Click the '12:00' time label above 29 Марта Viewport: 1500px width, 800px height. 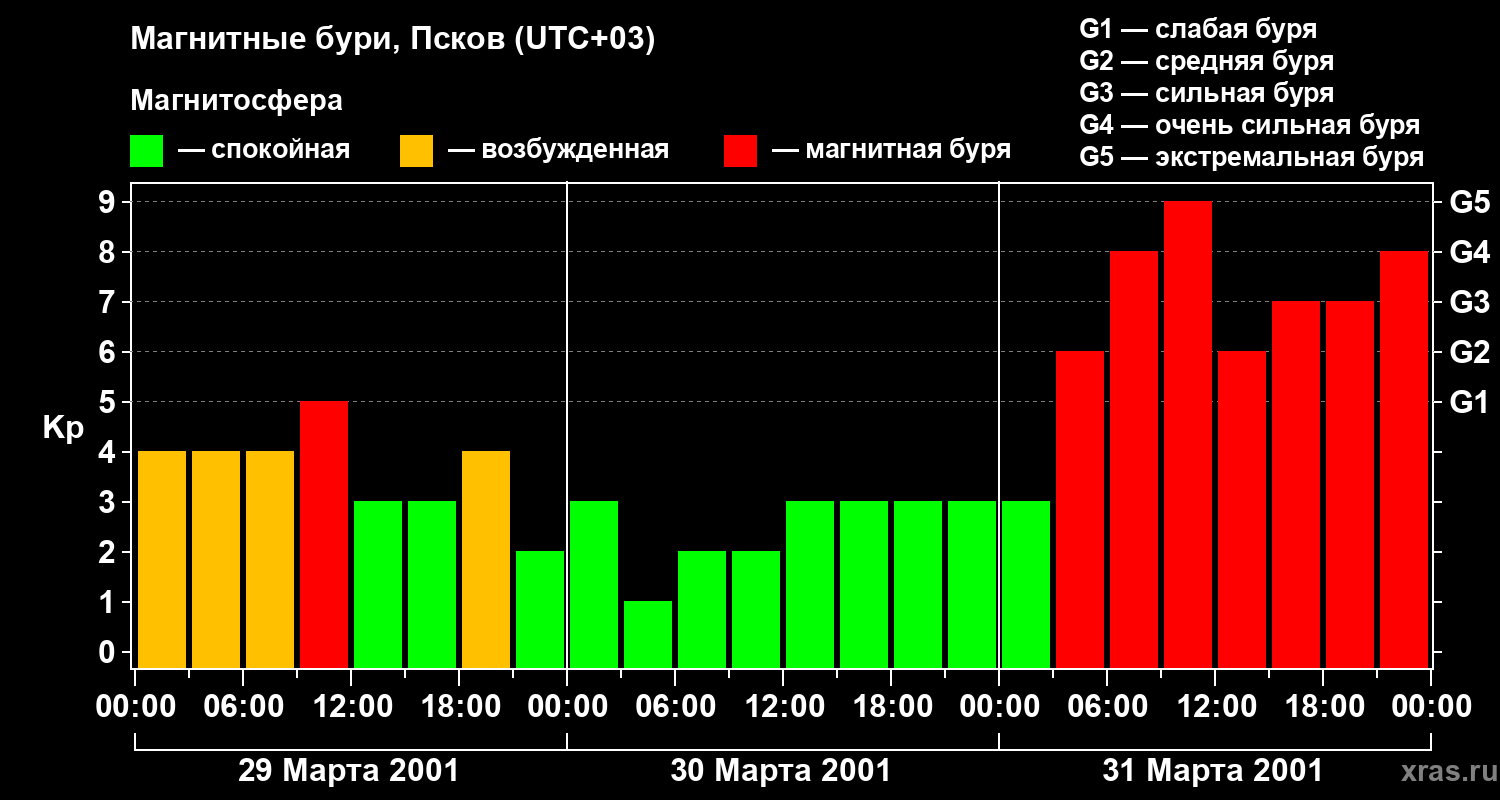pos(352,707)
